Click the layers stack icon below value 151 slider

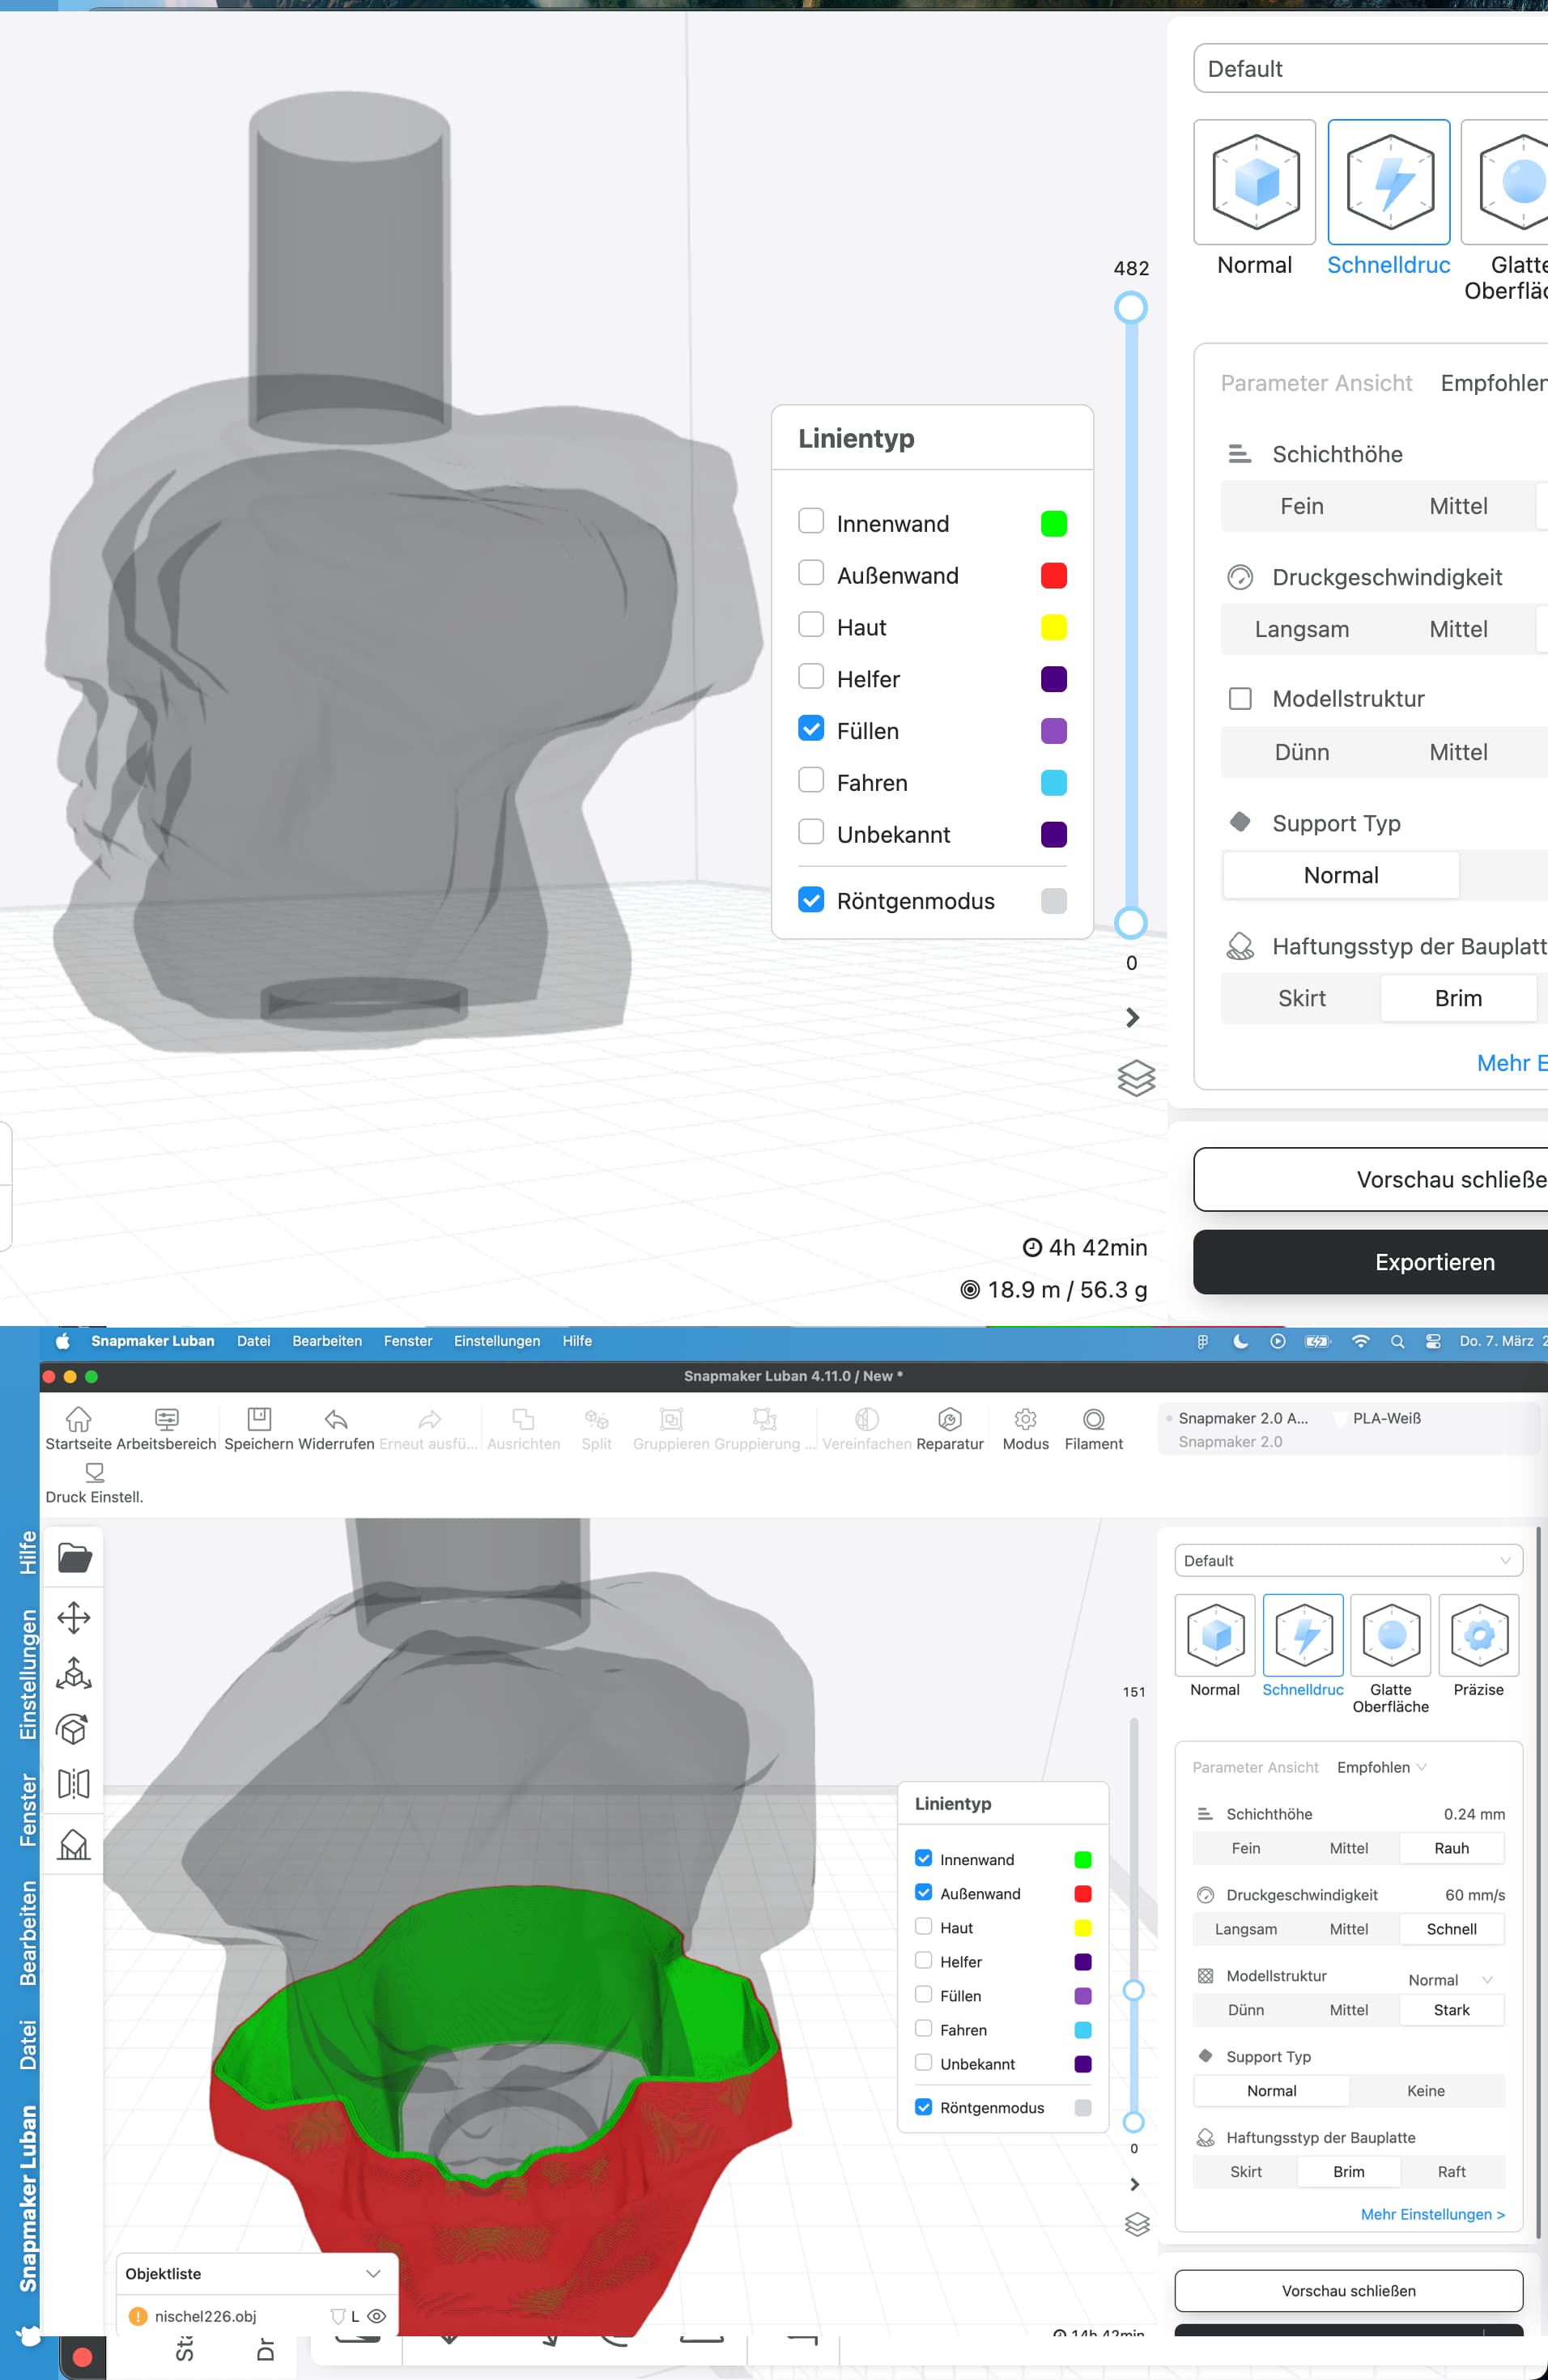1137,2224
